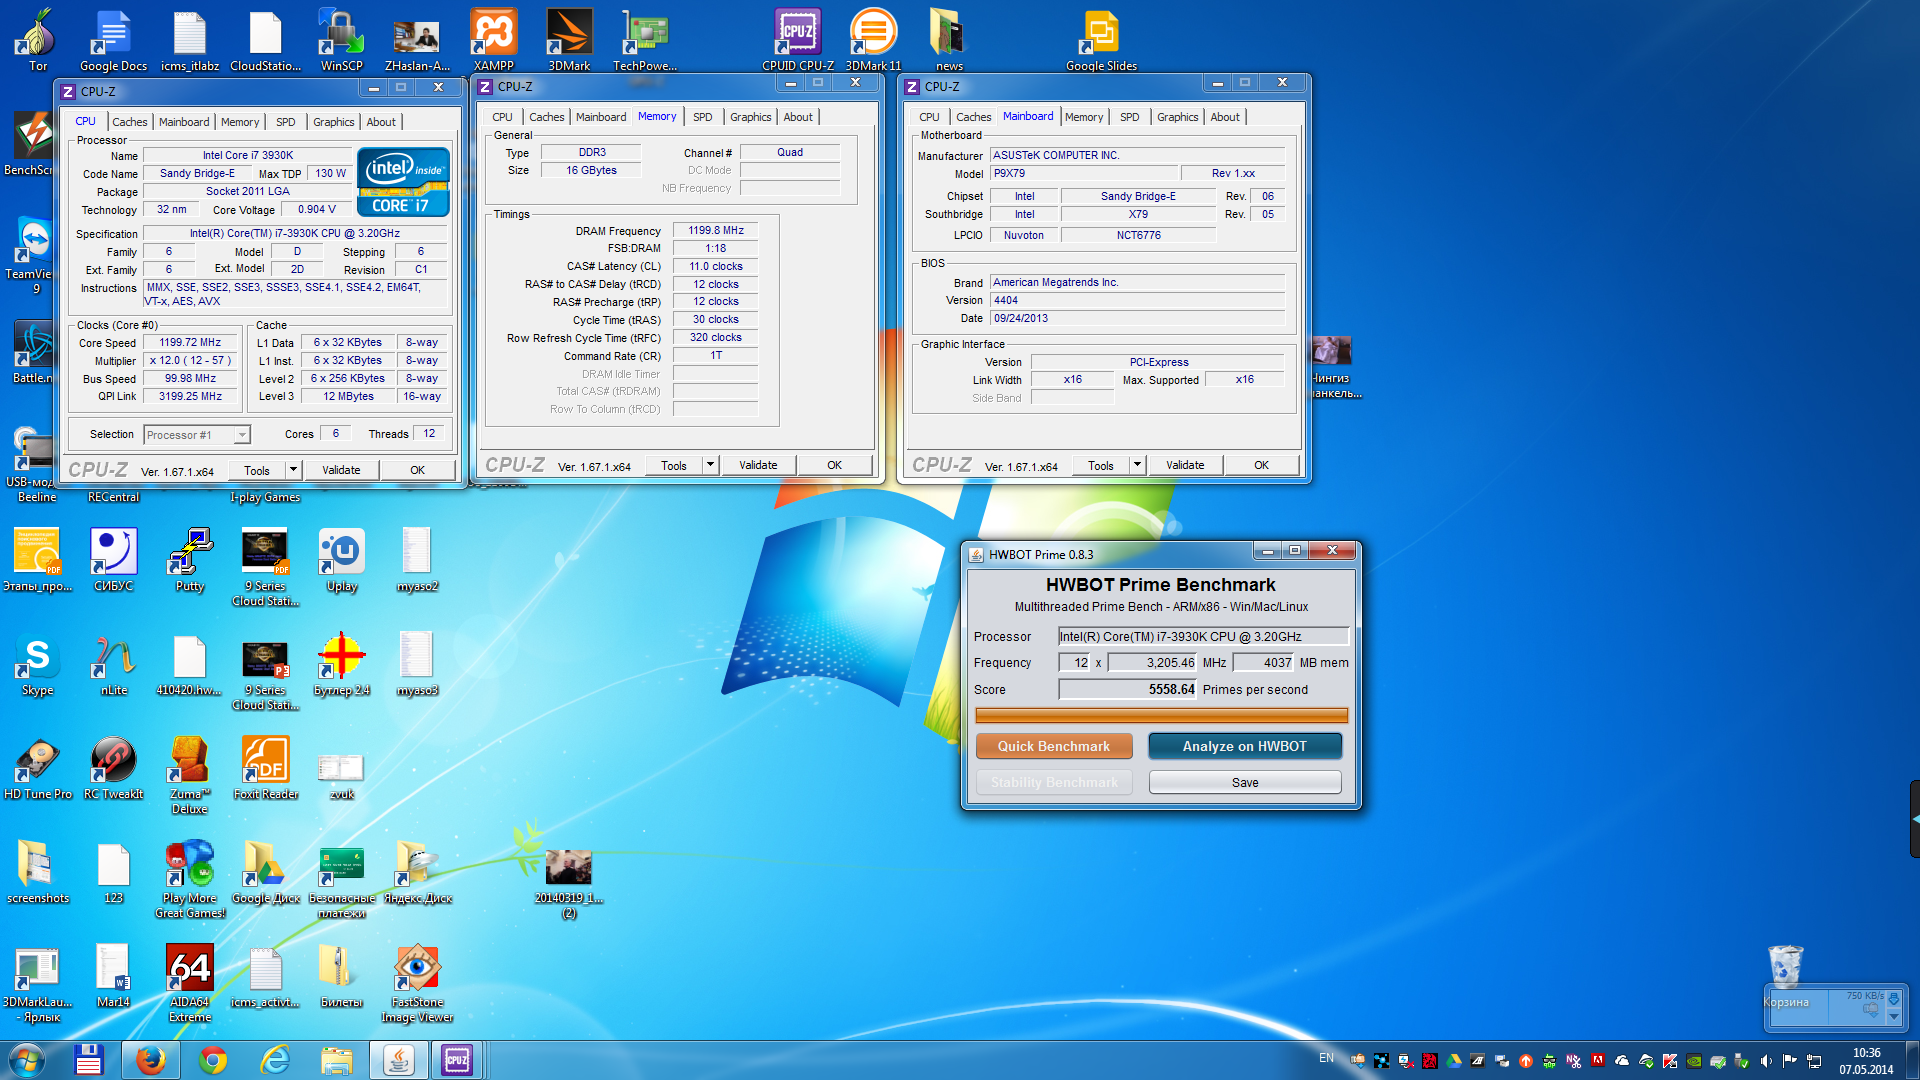Open SPD tab in left CPU-Z window
The height and width of the screenshot is (1080, 1920).
click(286, 122)
